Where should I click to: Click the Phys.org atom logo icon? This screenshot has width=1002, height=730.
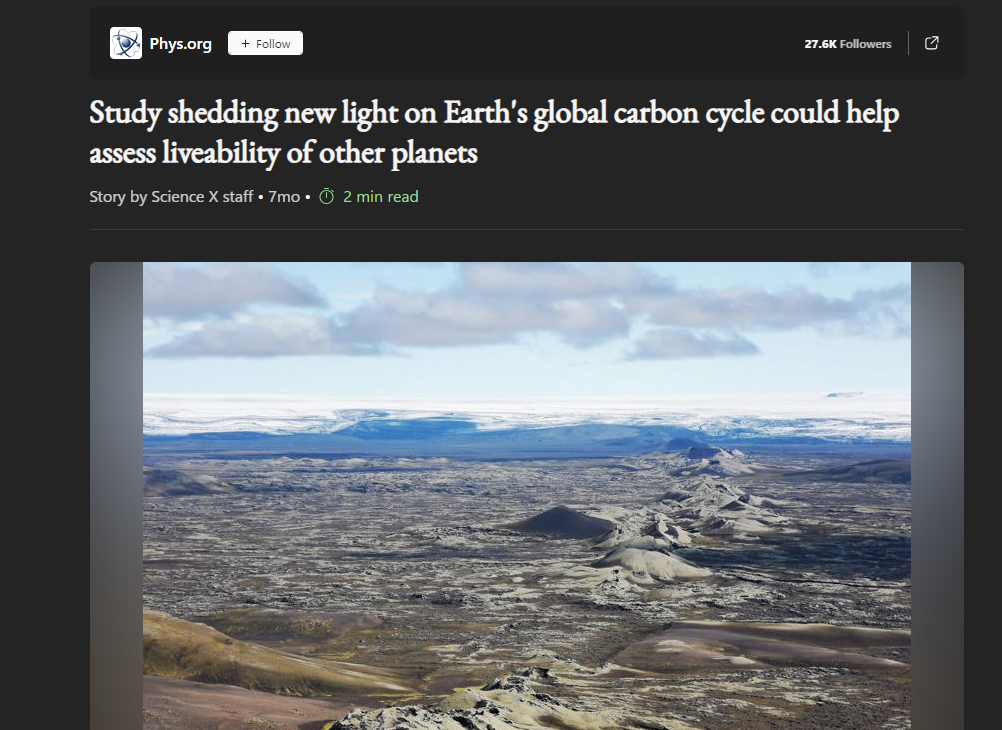[x=126, y=43]
